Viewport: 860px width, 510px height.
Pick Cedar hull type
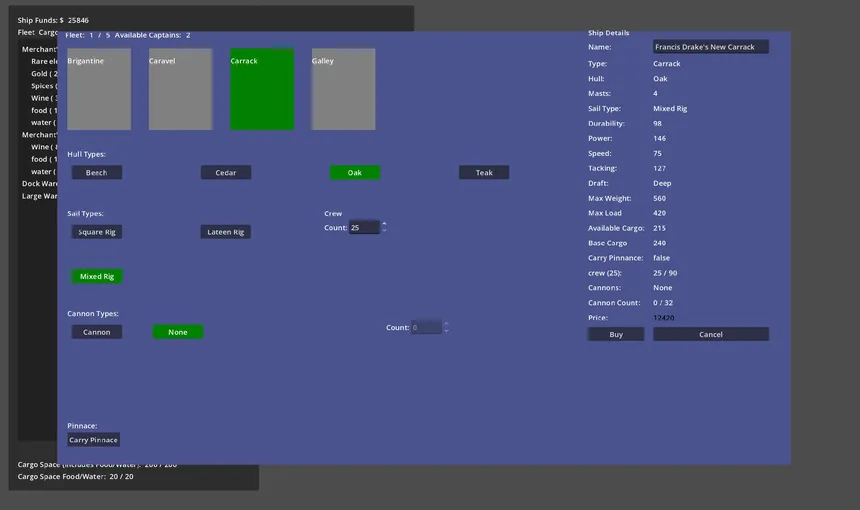click(x=226, y=172)
